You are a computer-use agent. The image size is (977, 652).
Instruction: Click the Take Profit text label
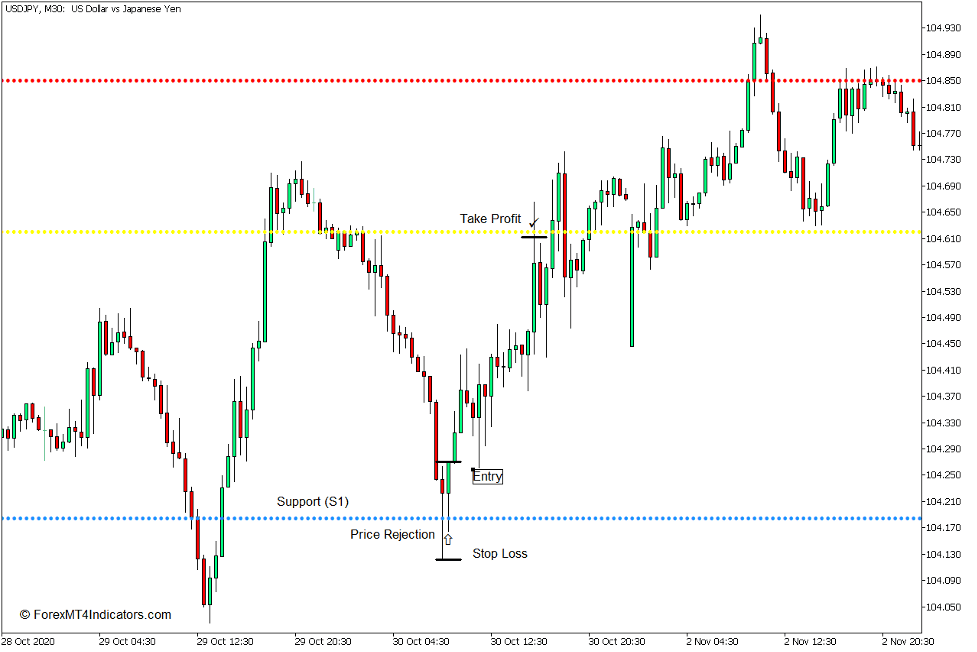click(488, 219)
